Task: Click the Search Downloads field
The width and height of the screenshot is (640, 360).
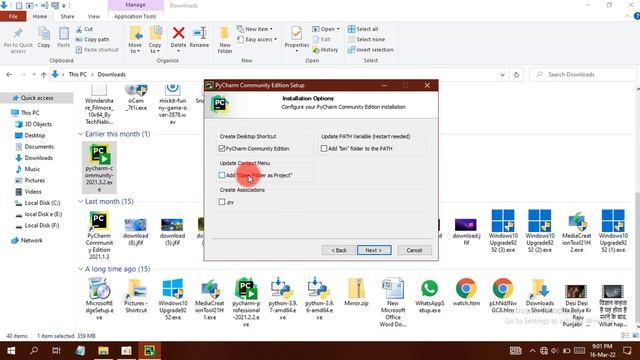Action: pos(583,75)
